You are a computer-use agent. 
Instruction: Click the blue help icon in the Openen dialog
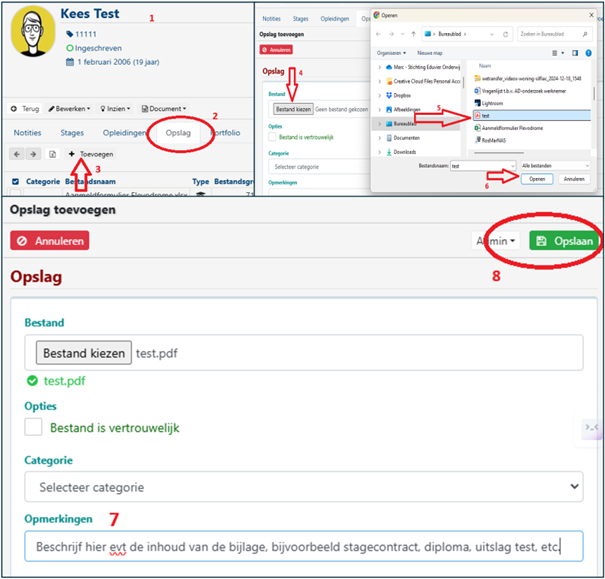tap(588, 53)
